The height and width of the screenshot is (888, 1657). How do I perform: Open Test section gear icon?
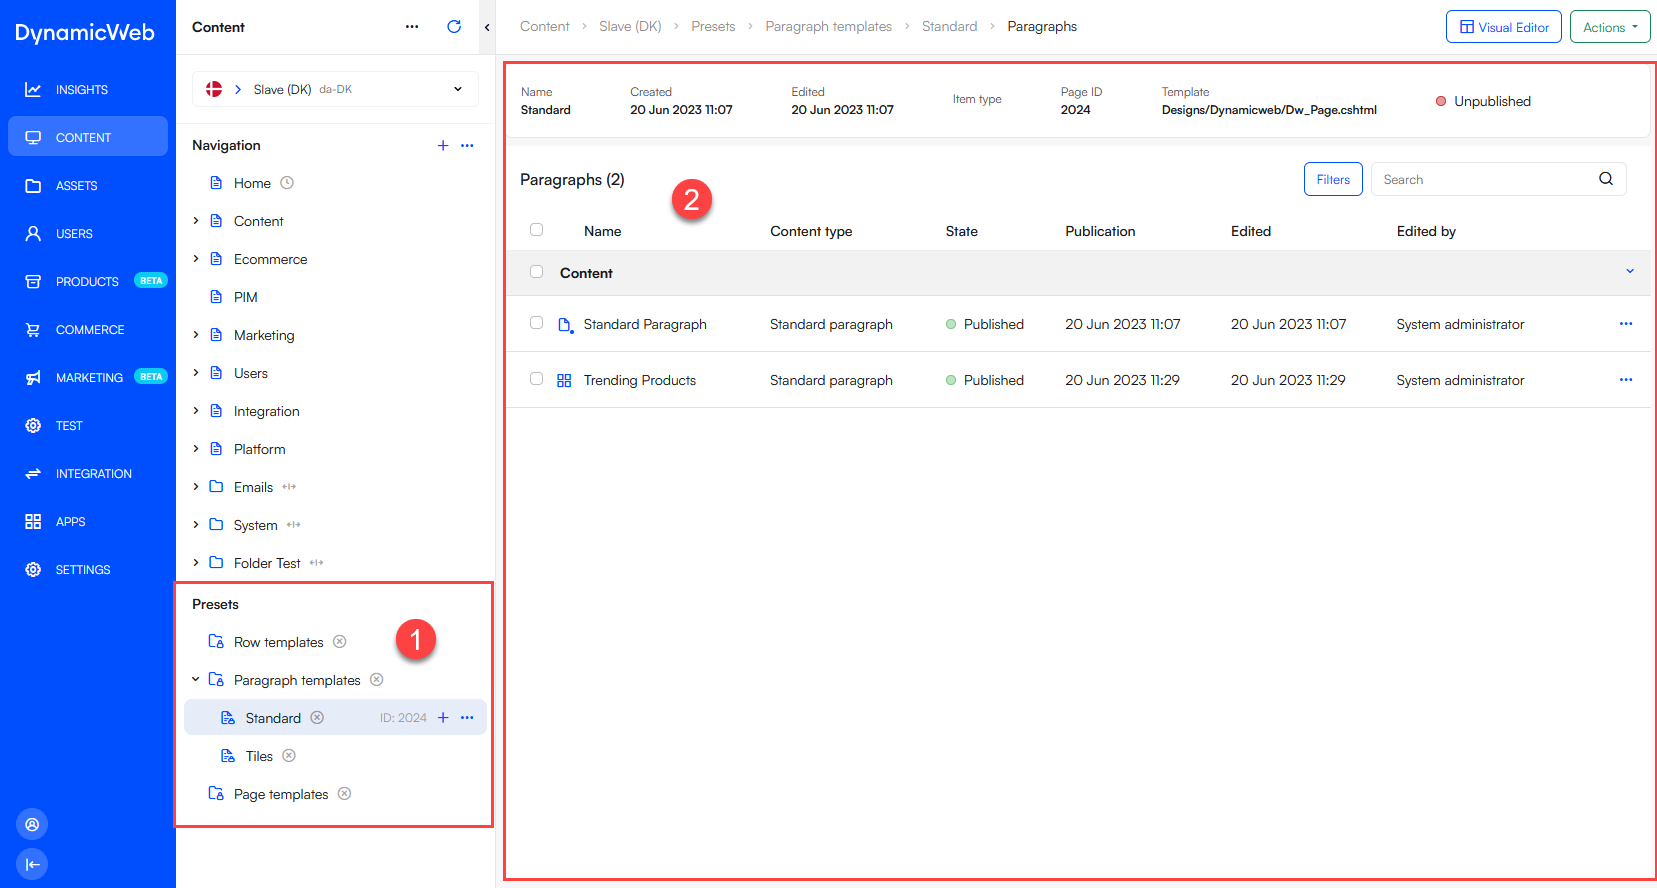33,426
